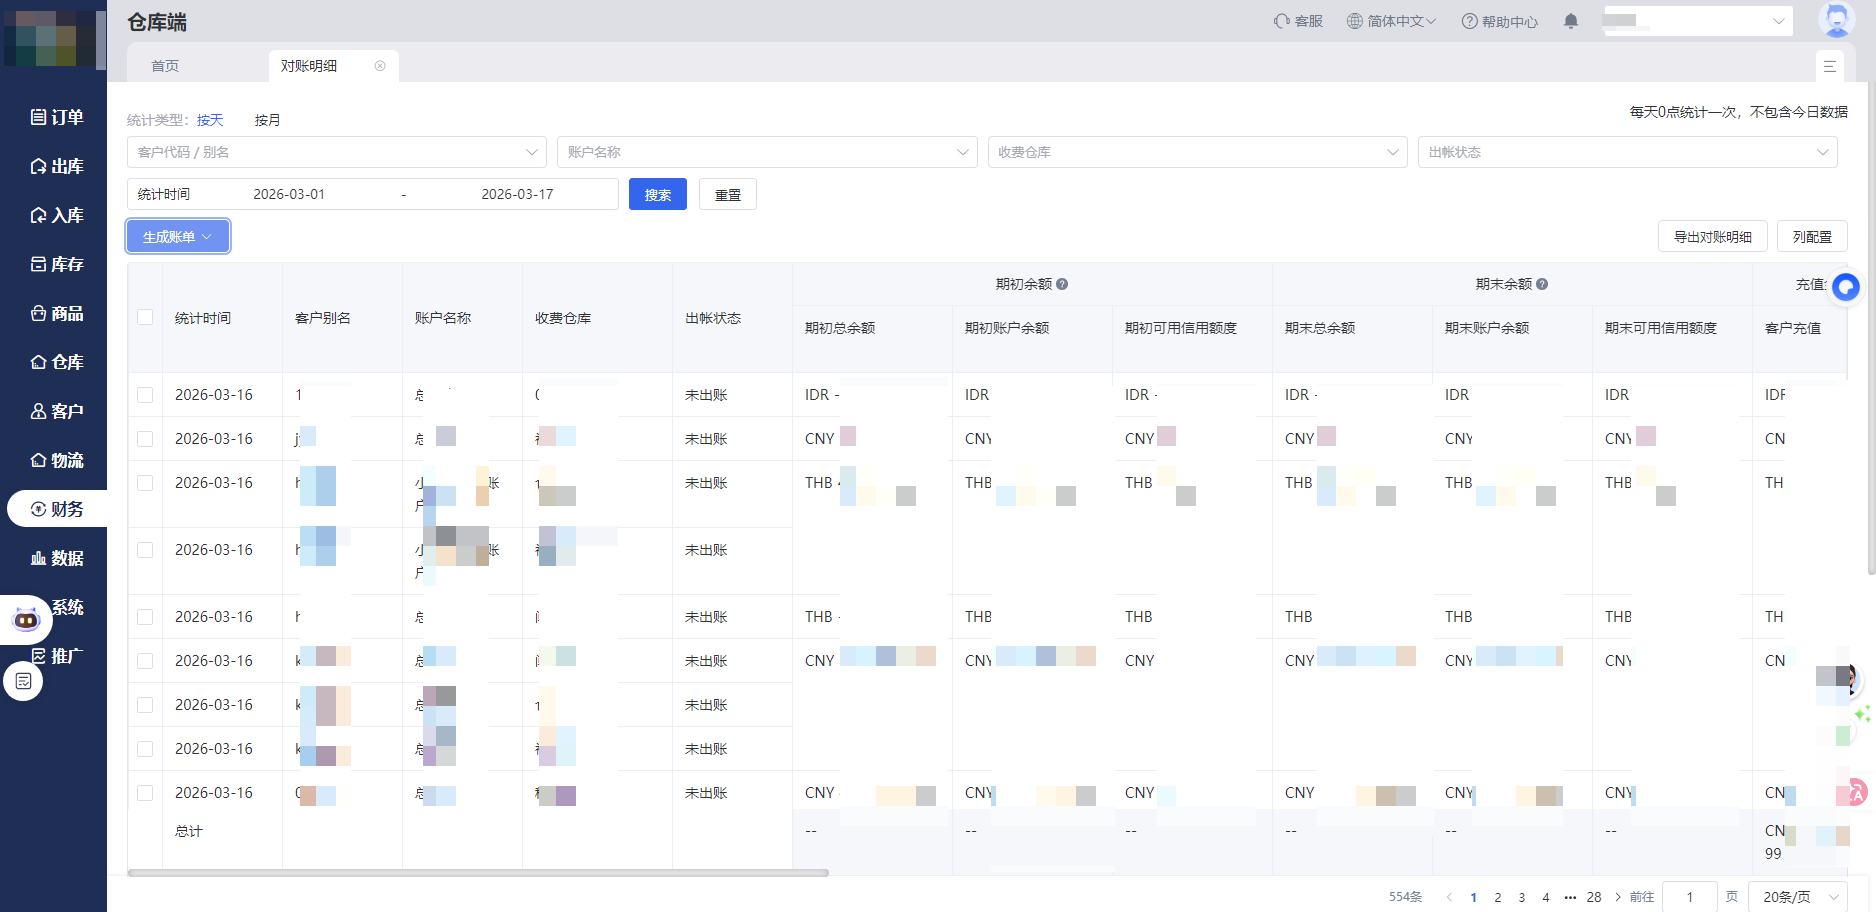
Task: Click the 期初余额 help tooltip icon
Action: tap(1062, 284)
